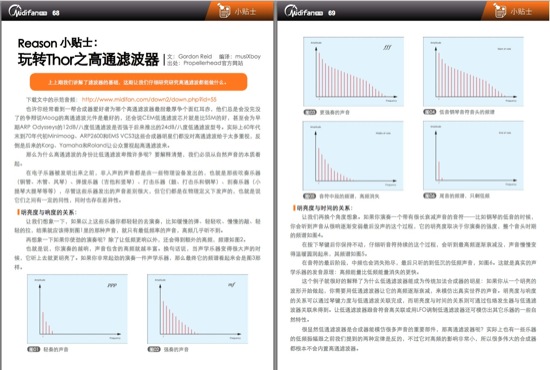Select the middle-of-note spectrum chart

pos(354,155)
